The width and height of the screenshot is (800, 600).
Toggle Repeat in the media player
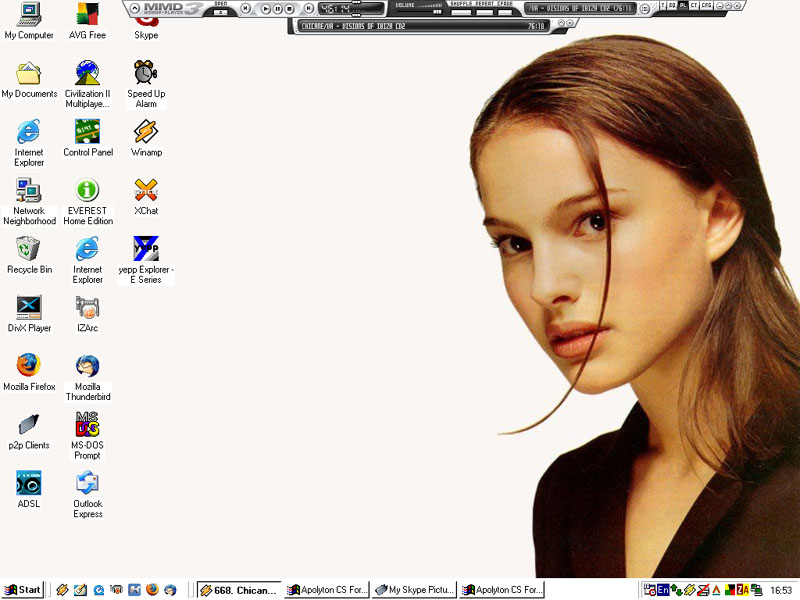coord(484,12)
